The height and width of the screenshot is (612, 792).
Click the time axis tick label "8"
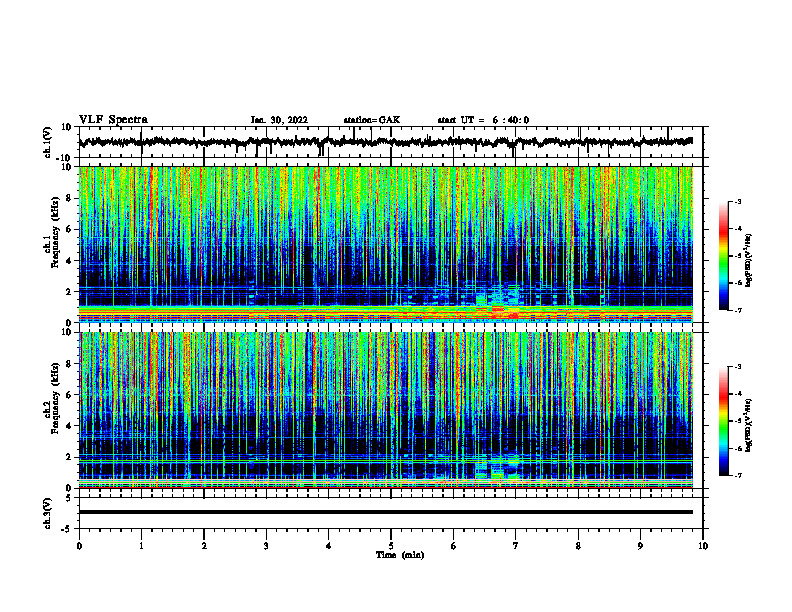pos(578,546)
